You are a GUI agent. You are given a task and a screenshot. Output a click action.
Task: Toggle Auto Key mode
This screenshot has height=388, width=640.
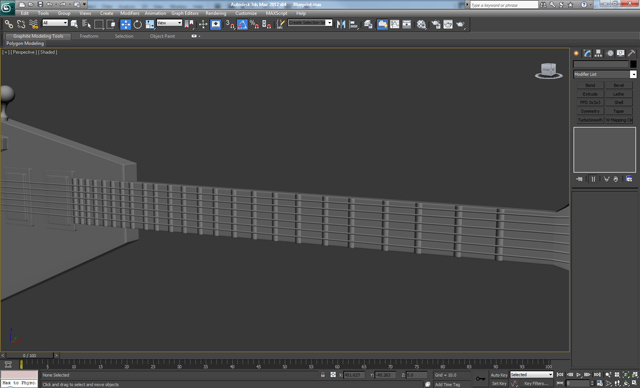[x=499, y=375]
